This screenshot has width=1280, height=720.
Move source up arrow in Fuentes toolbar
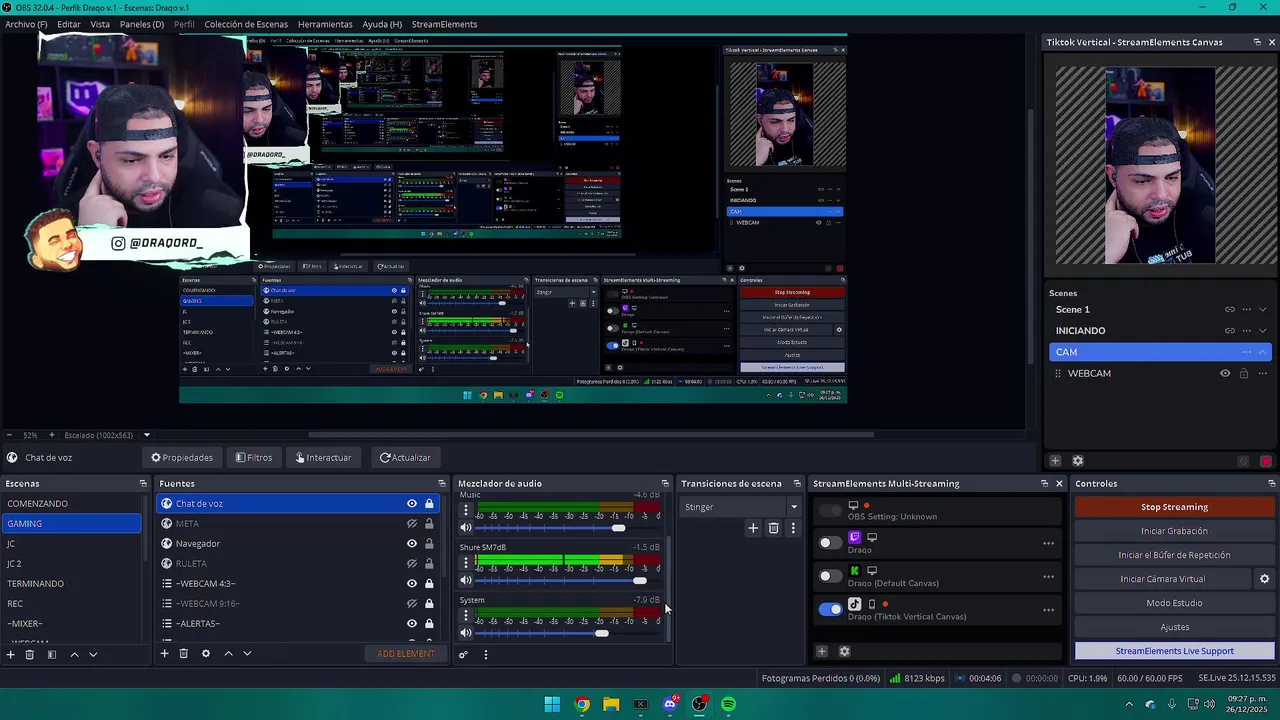228,654
